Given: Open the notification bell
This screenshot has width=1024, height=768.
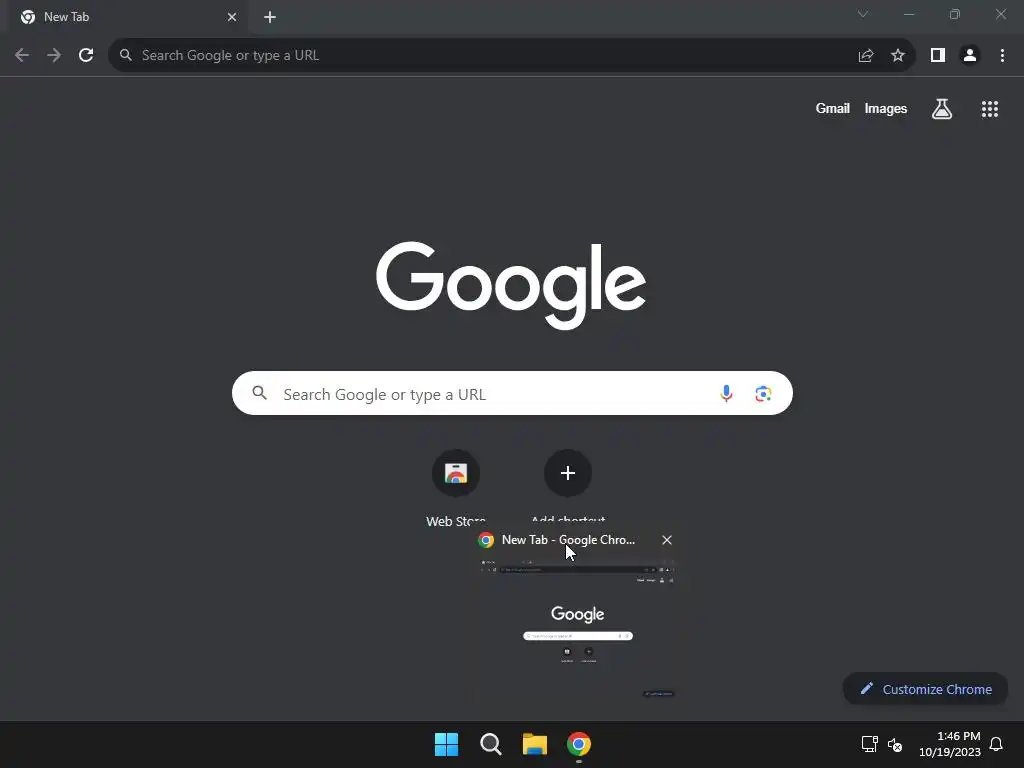Looking at the screenshot, I should pyautogui.click(x=996, y=744).
